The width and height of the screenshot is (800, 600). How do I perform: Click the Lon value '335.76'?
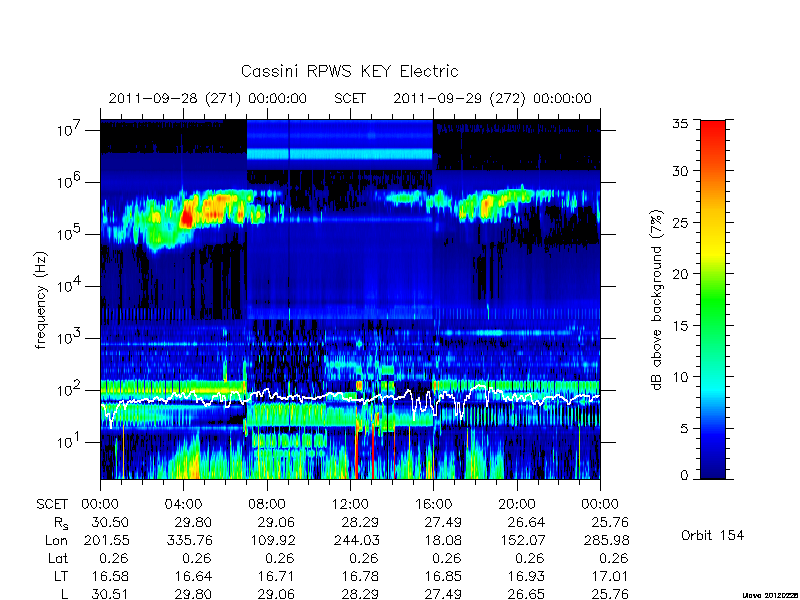pos(189,540)
